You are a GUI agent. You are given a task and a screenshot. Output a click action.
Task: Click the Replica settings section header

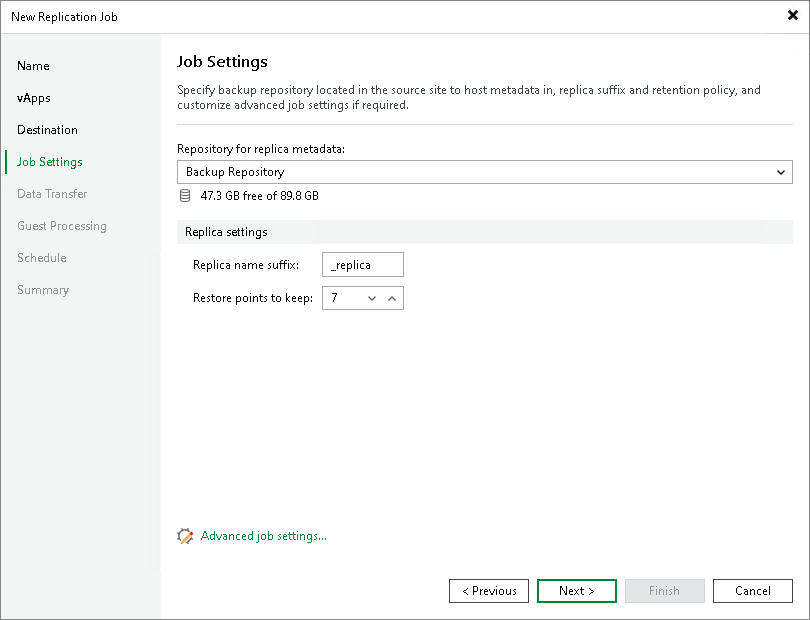coord(485,232)
